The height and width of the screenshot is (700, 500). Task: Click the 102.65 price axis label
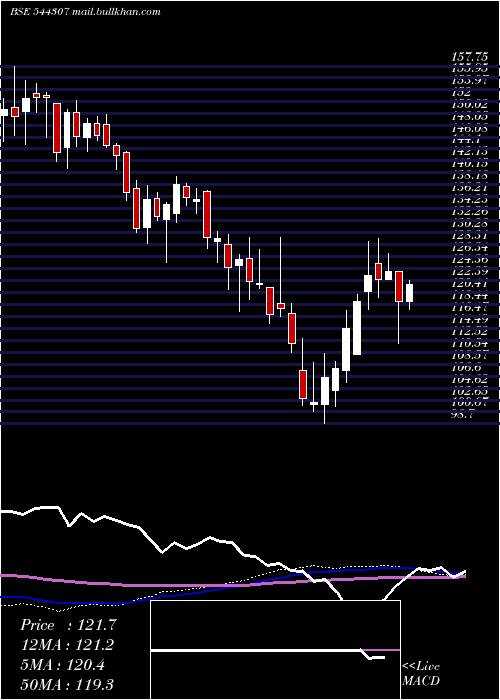[472, 392]
